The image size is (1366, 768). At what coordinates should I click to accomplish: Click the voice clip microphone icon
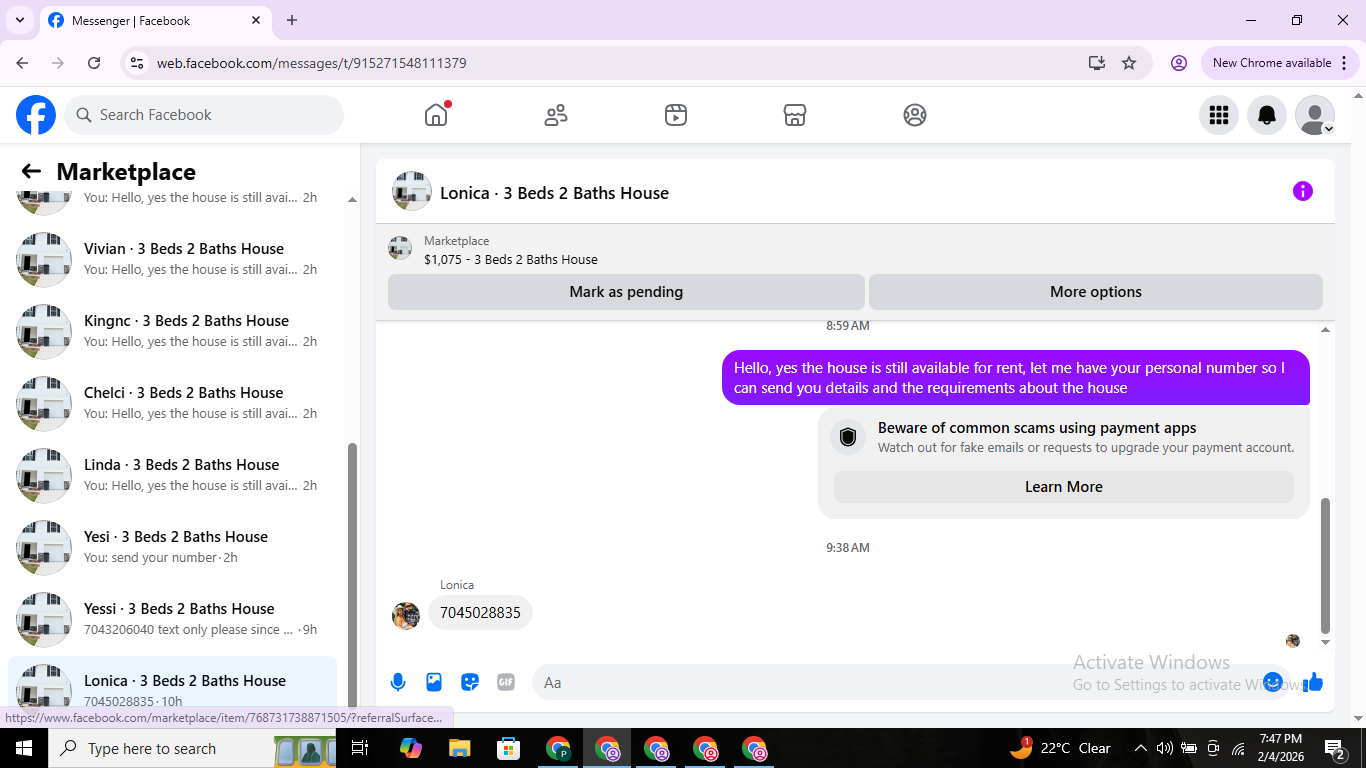pyautogui.click(x=398, y=682)
